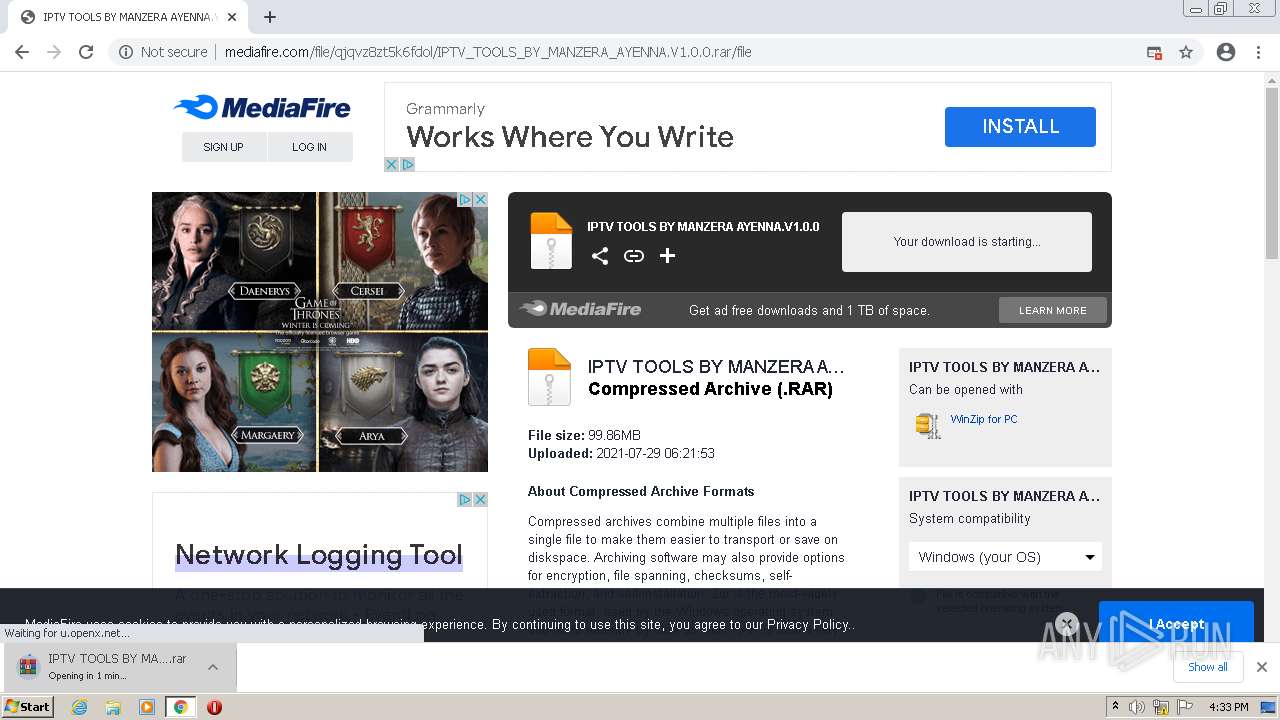Viewport: 1280px width, 720px height.
Task: Open site info for Not secure
Action: [163, 52]
